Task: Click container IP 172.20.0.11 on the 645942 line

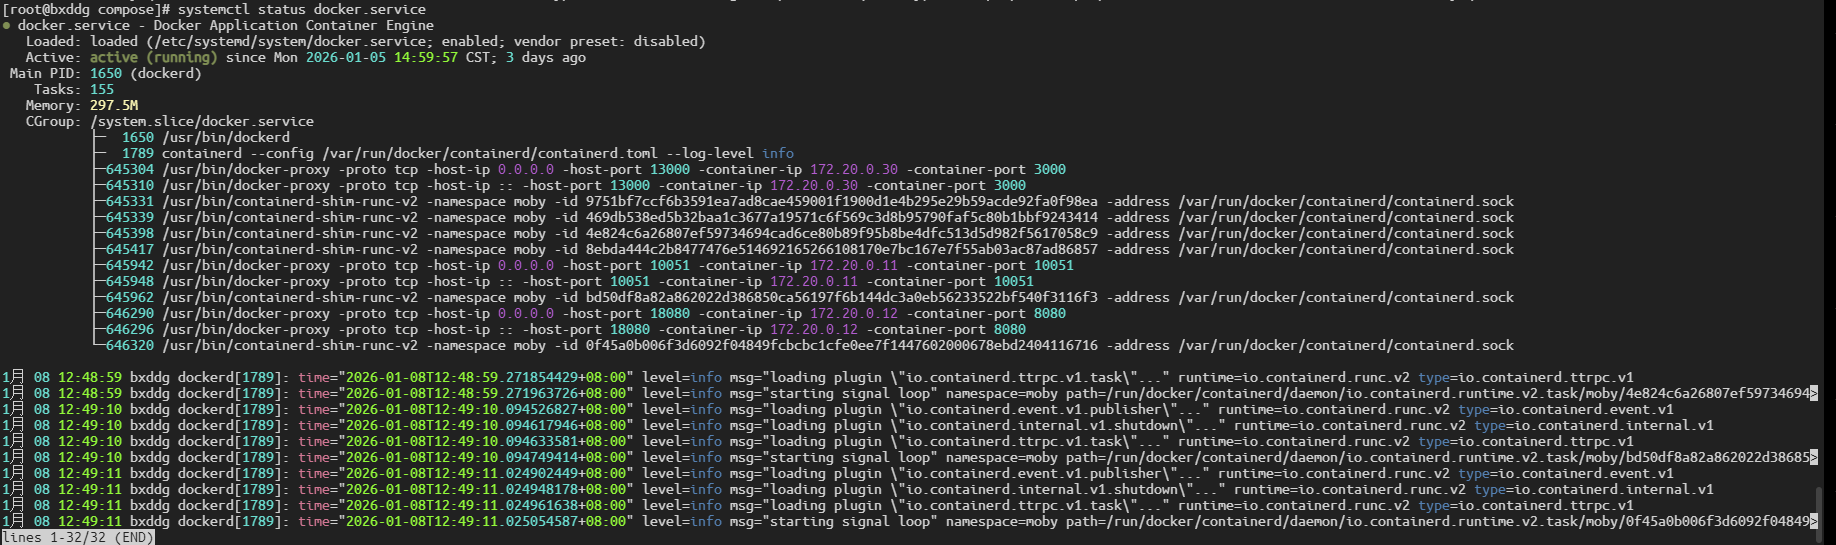Action: (x=854, y=266)
